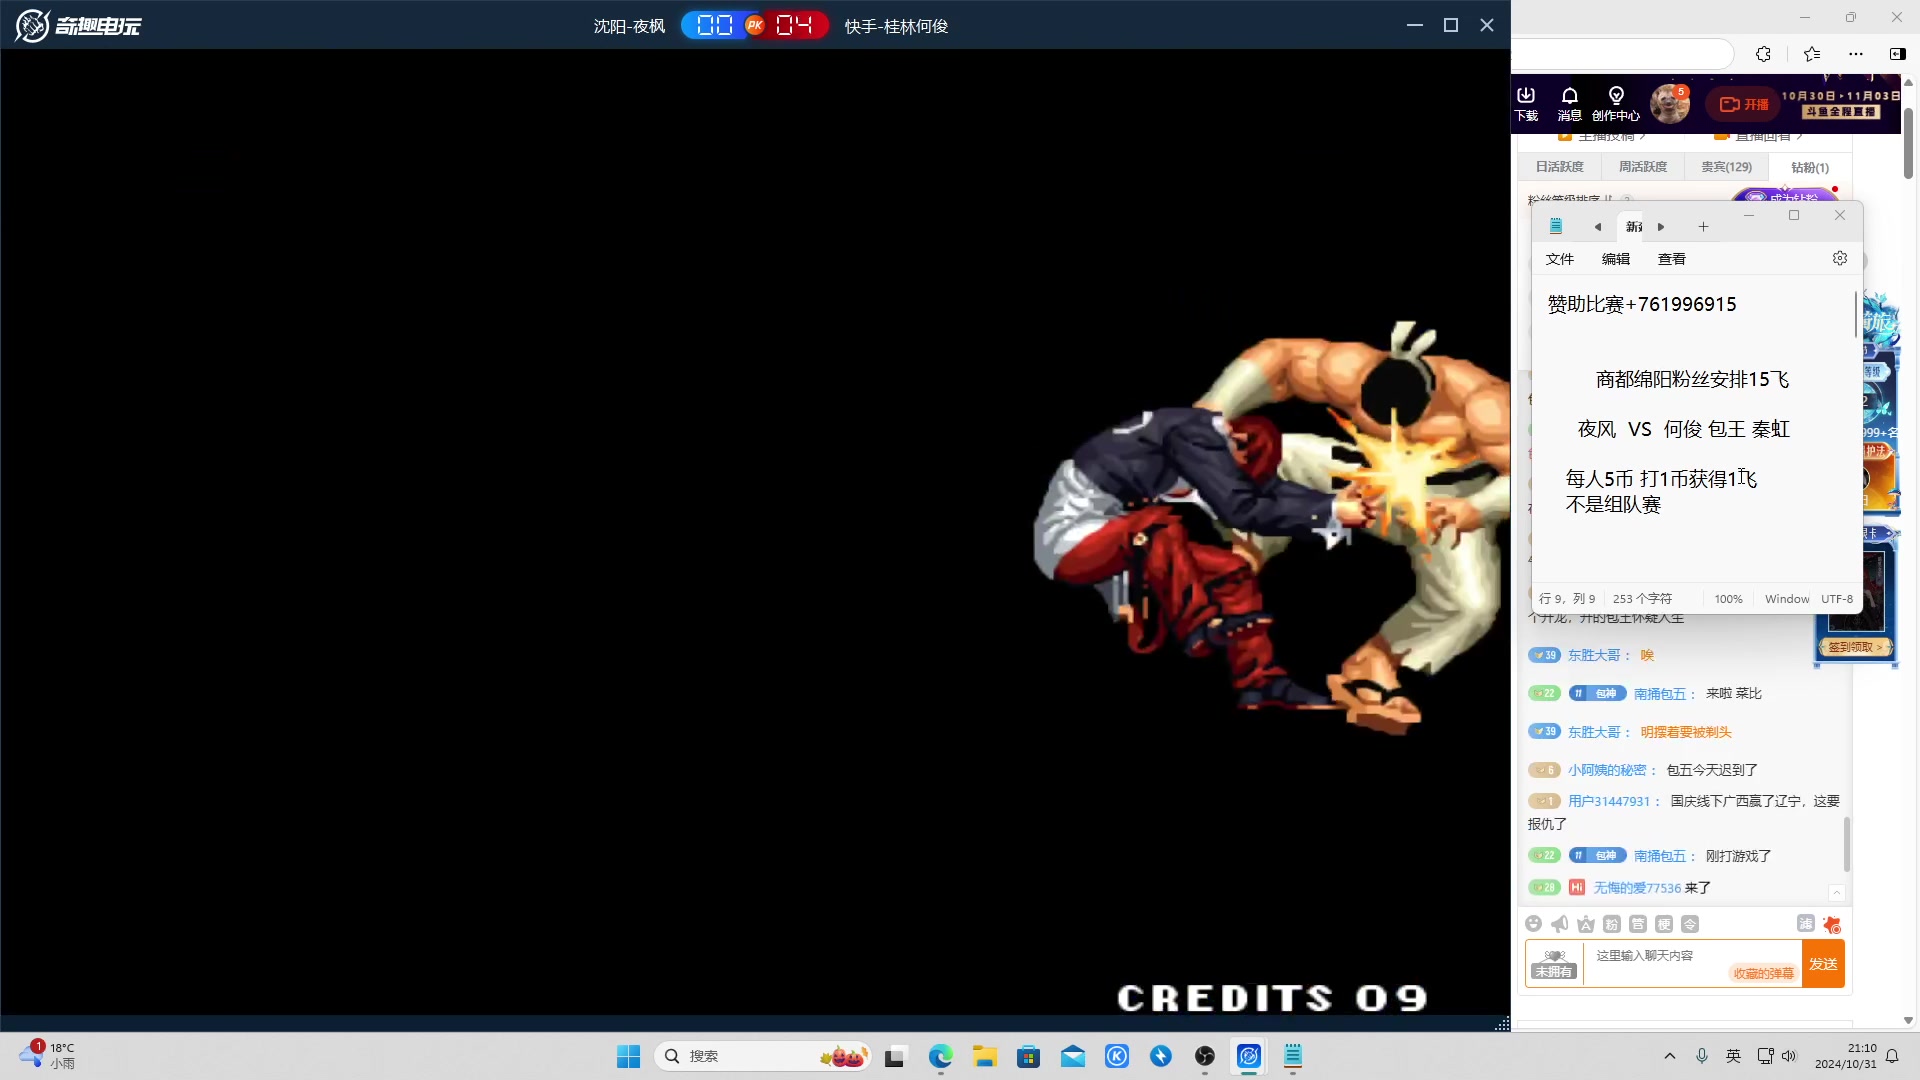
Task: Click the taskbar 搜索 search box
Action: (762, 1056)
